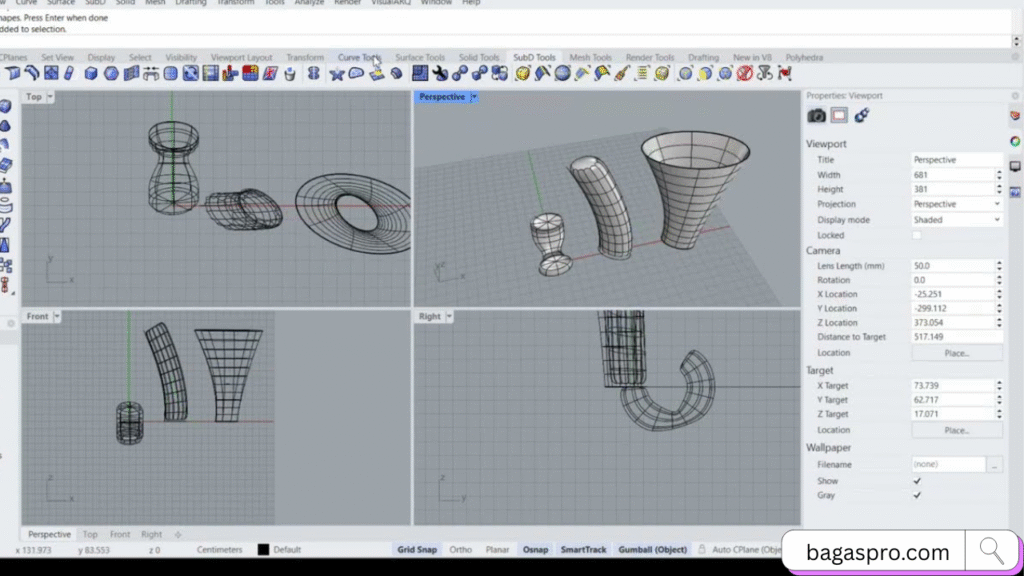Enable Grid Snap in the status bar
The width and height of the screenshot is (1024, 576).
tap(417, 549)
